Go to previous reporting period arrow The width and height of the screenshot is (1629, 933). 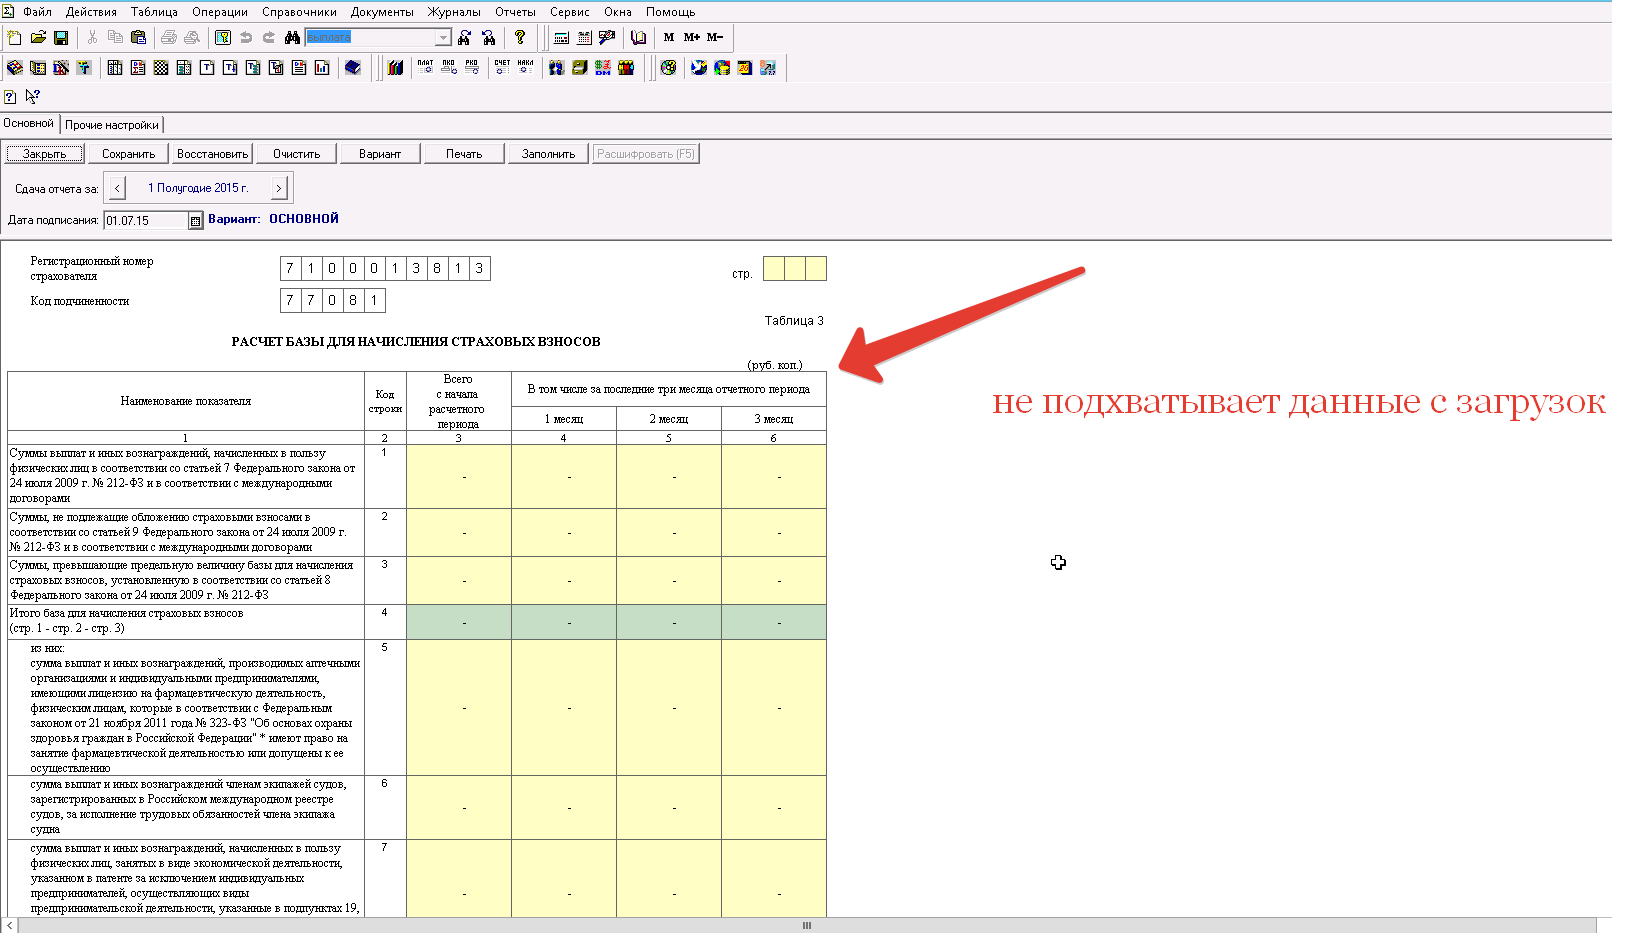pos(117,188)
